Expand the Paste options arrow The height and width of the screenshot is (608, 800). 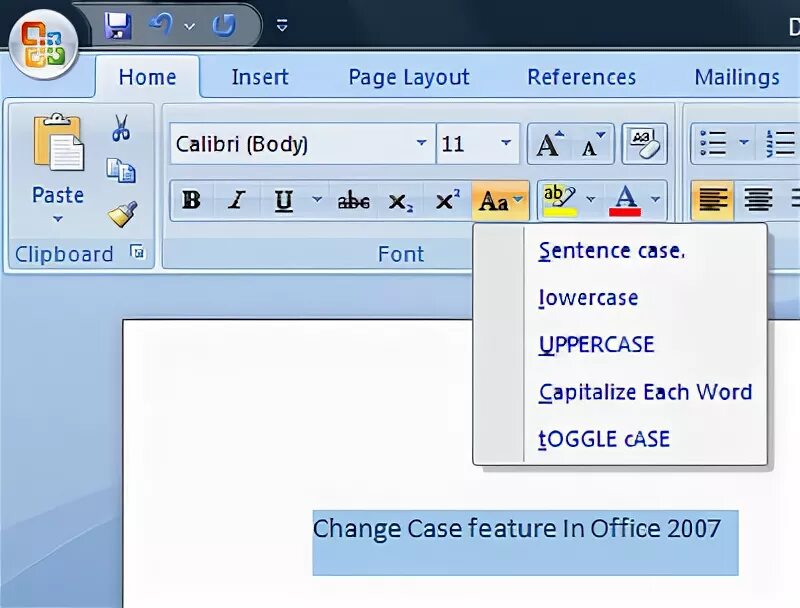pos(58,219)
